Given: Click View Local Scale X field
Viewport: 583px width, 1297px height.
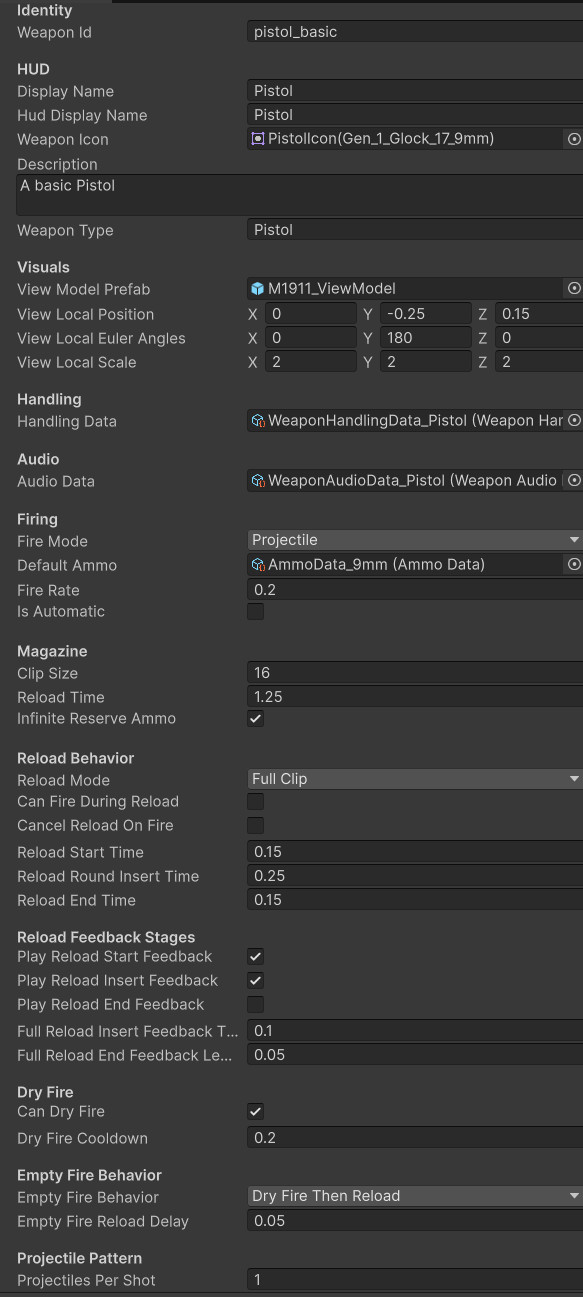Looking at the screenshot, I should 310,362.
